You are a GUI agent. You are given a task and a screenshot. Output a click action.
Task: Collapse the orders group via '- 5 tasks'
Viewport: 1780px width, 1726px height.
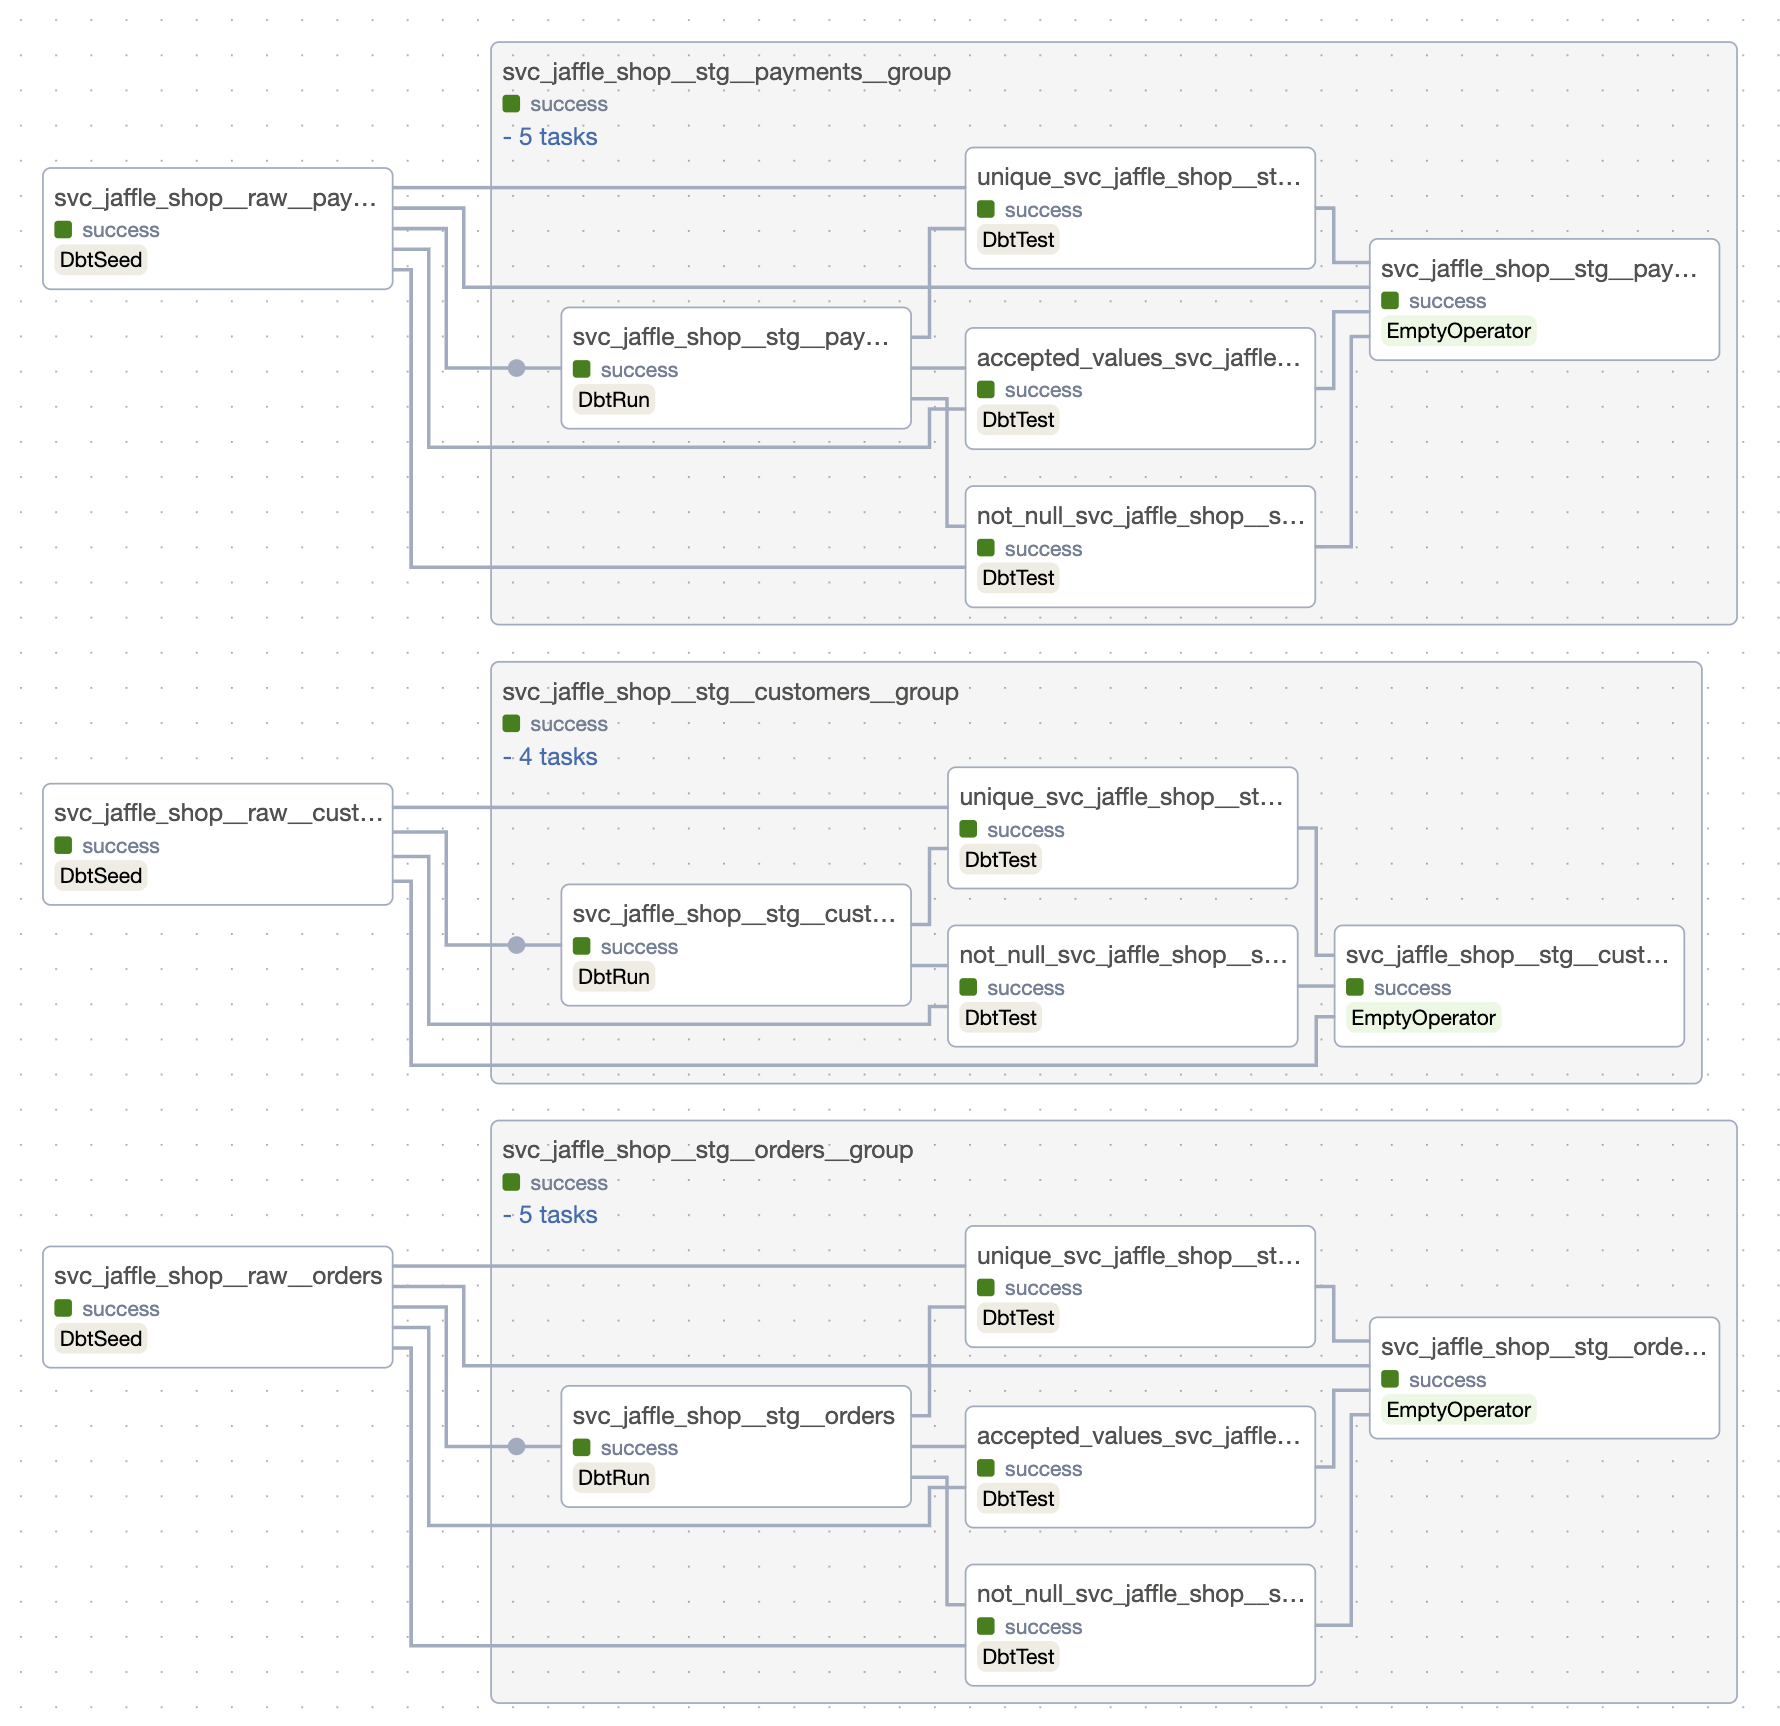pyautogui.click(x=550, y=1215)
